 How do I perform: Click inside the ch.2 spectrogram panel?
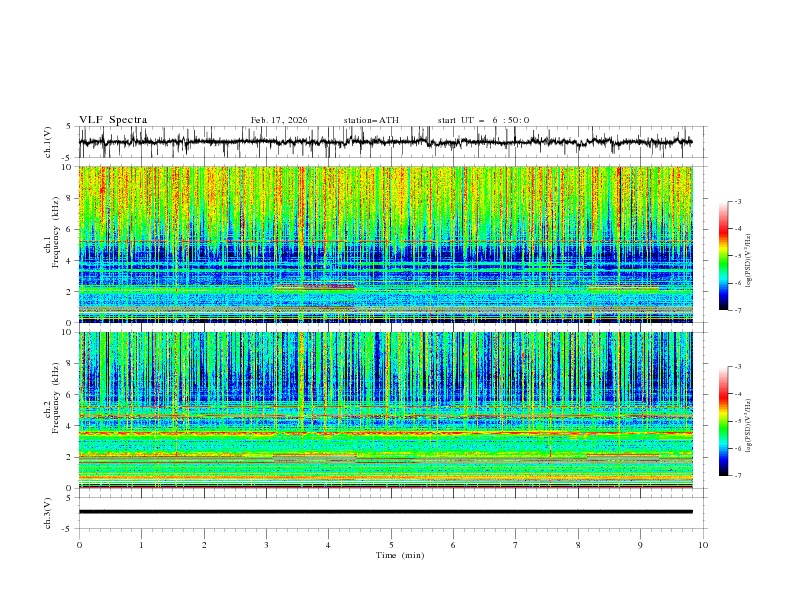point(386,410)
